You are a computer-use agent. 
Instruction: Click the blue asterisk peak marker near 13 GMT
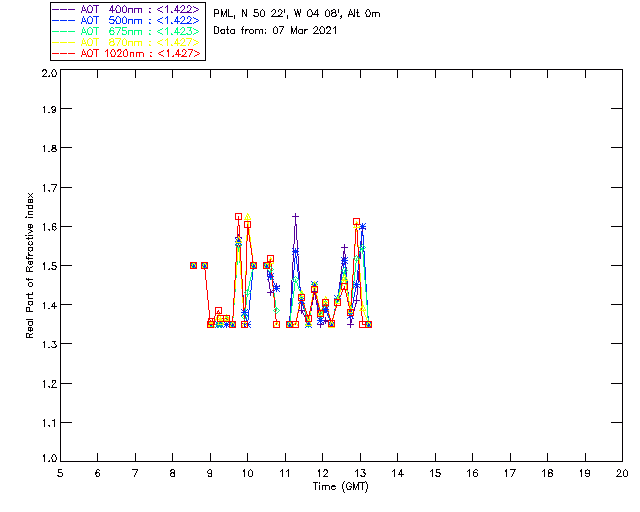point(363,227)
